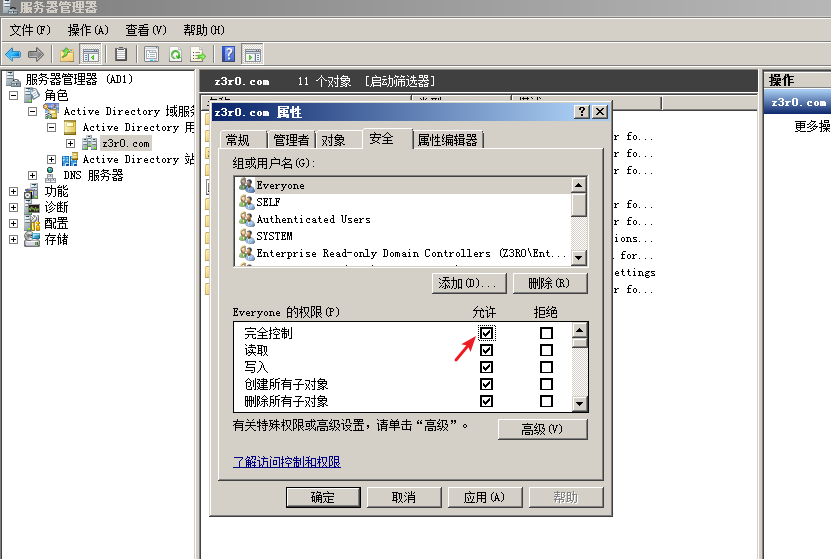Expand the z3r0.com tree node

click(70, 143)
